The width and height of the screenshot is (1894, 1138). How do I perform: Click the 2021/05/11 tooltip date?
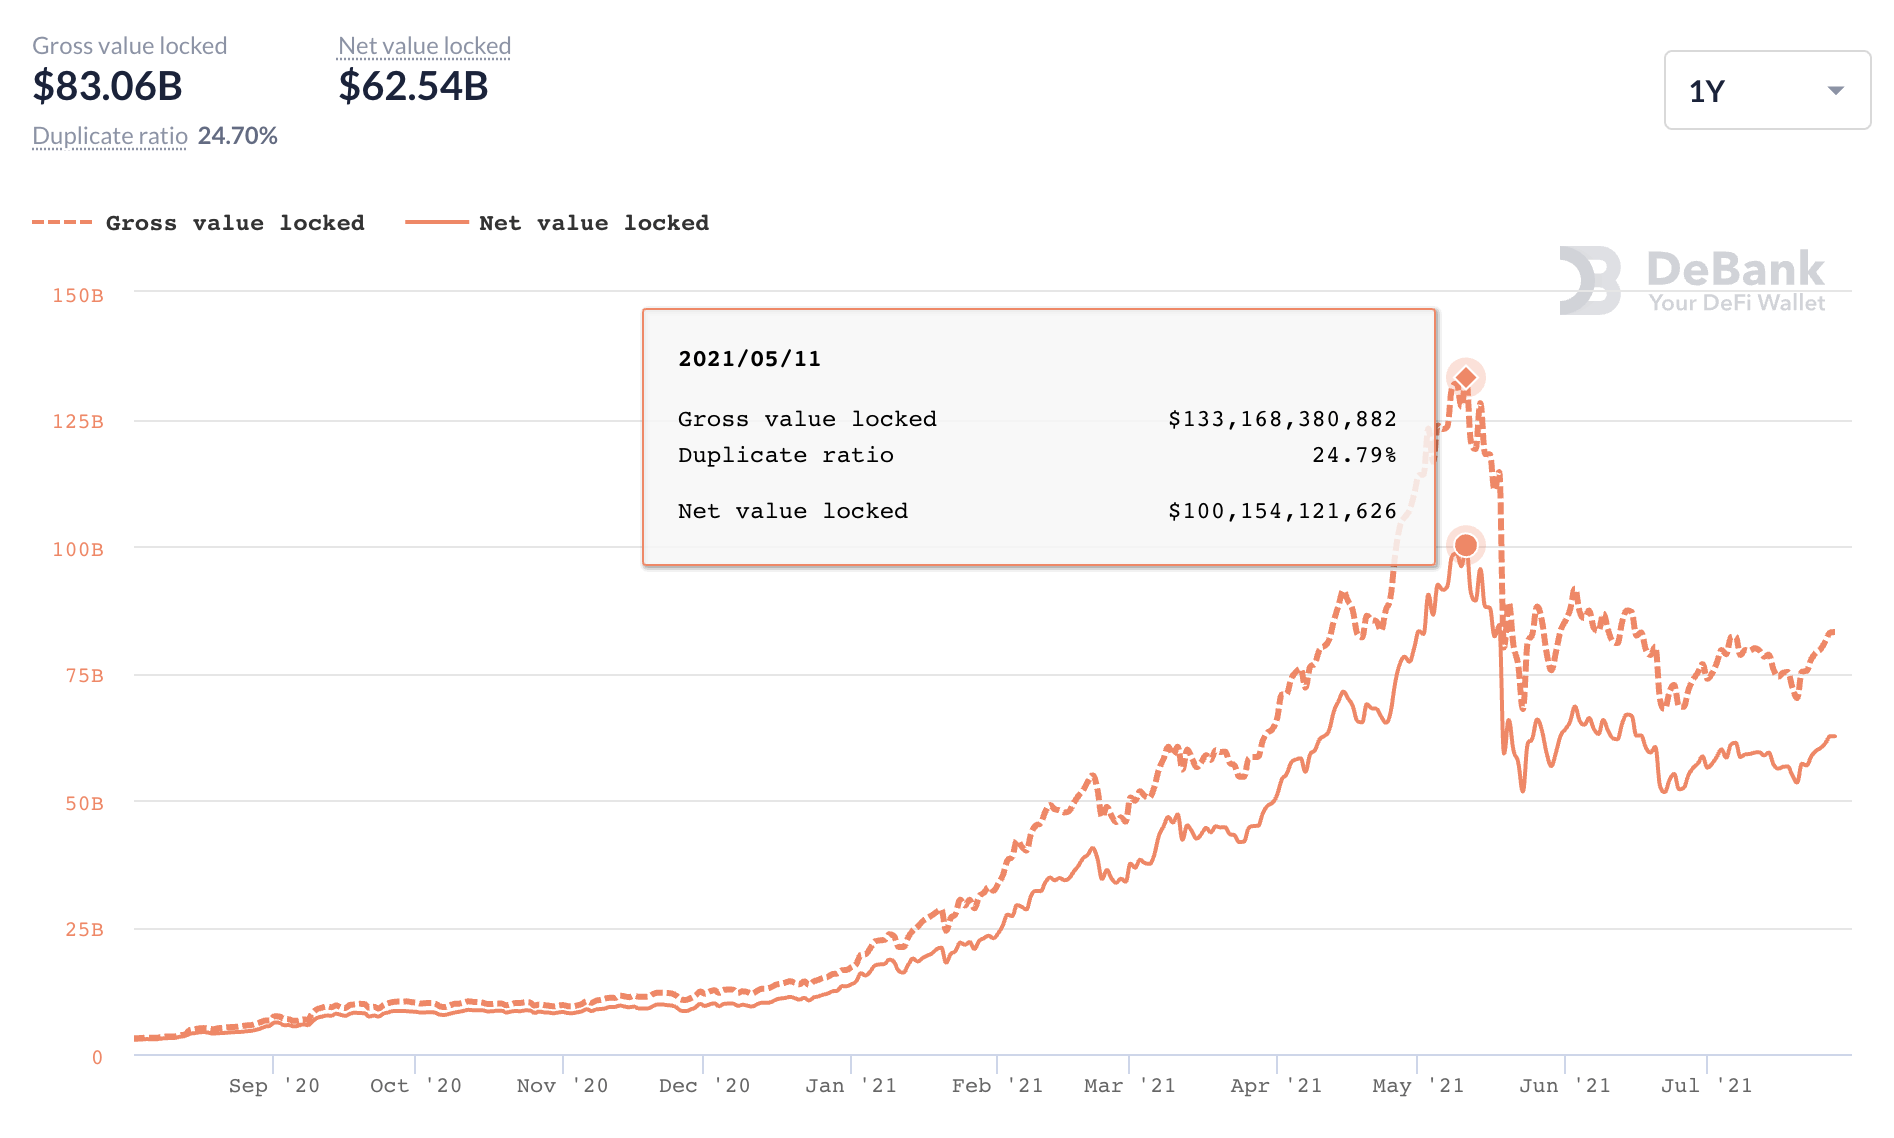[749, 359]
